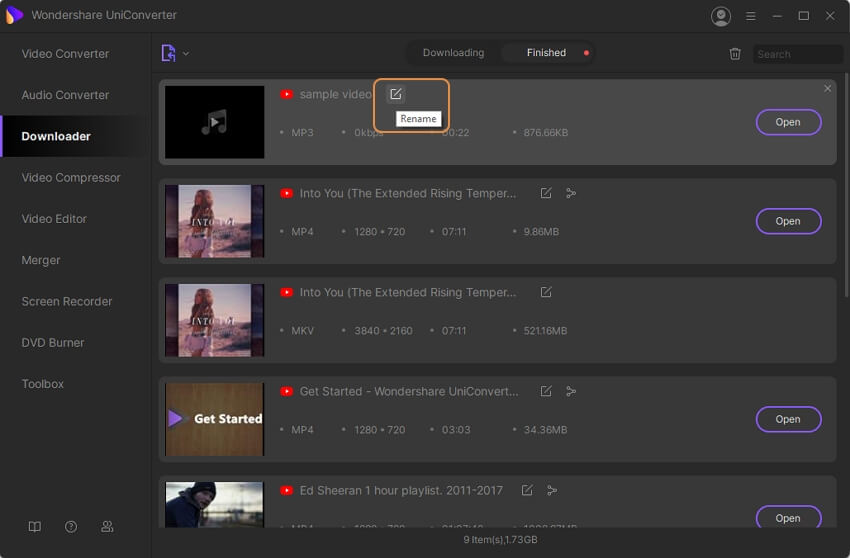Switch to the Downloading tab
This screenshot has height=558, width=850.
pos(453,53)
